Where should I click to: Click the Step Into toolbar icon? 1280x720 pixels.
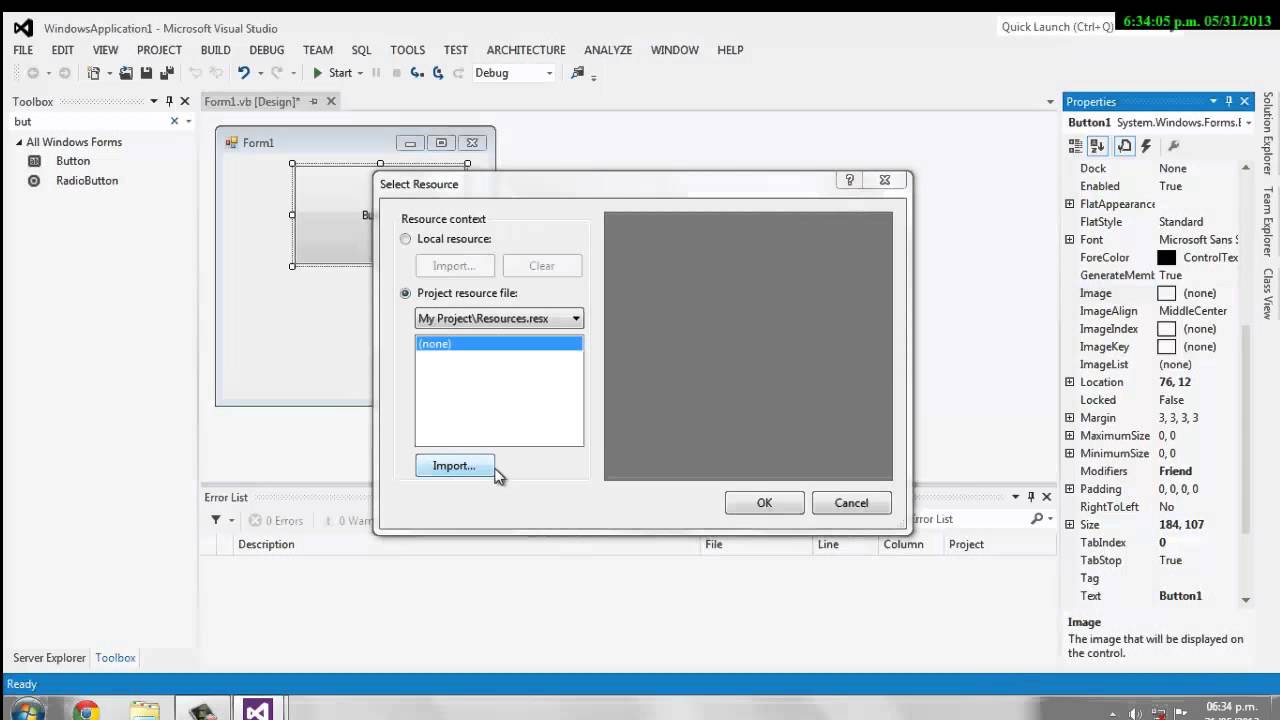(417, 73)
